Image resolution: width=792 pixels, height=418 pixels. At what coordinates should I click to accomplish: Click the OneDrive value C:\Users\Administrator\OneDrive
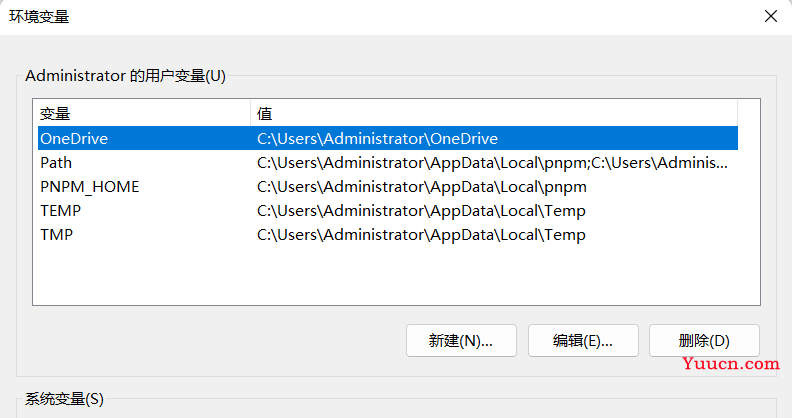coord(377,138)
